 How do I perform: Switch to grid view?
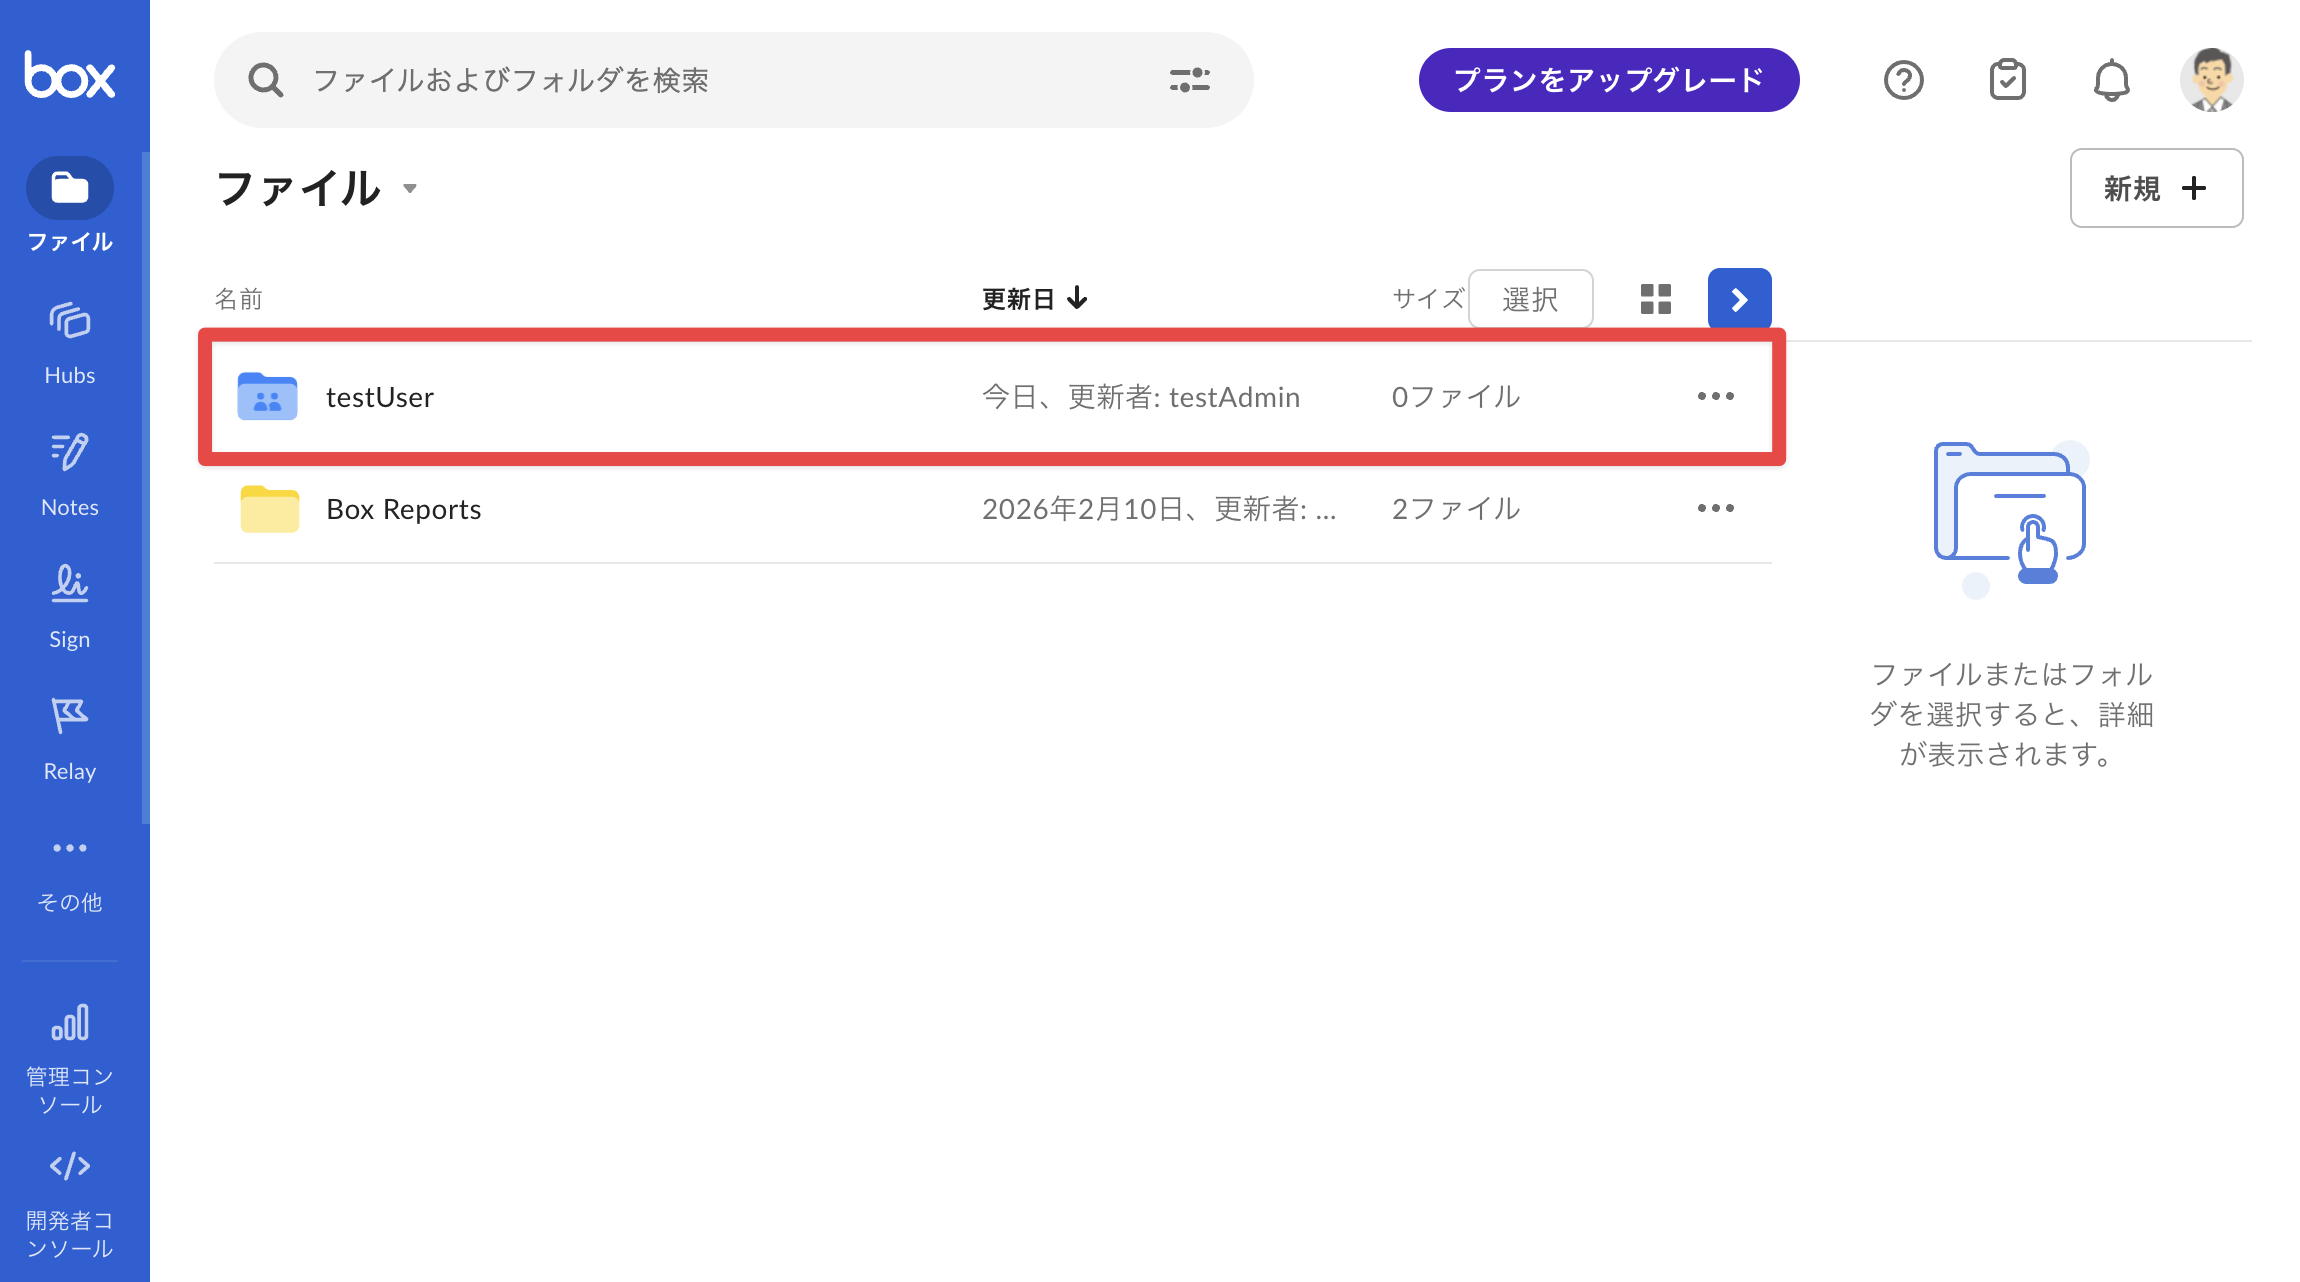tap(1656, 299)
